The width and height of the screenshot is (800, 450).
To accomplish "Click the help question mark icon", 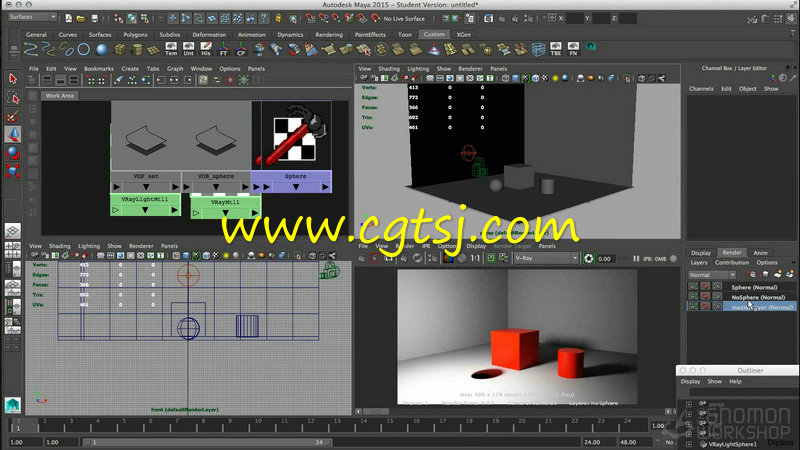I will [x=264, y=18].
